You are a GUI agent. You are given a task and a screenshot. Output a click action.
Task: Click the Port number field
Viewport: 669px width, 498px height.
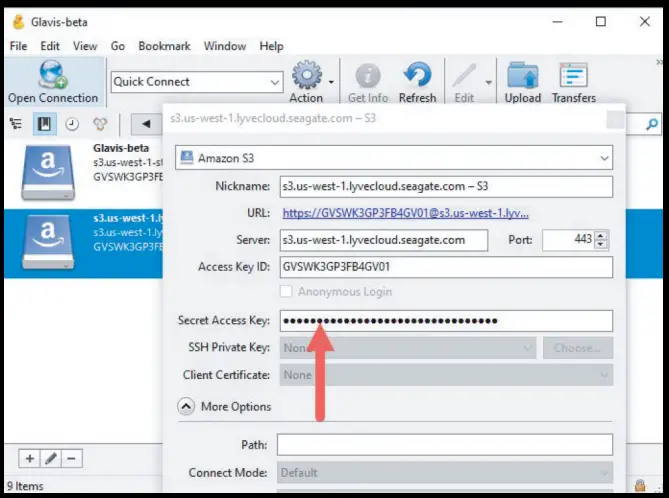(x=569, y=240)
